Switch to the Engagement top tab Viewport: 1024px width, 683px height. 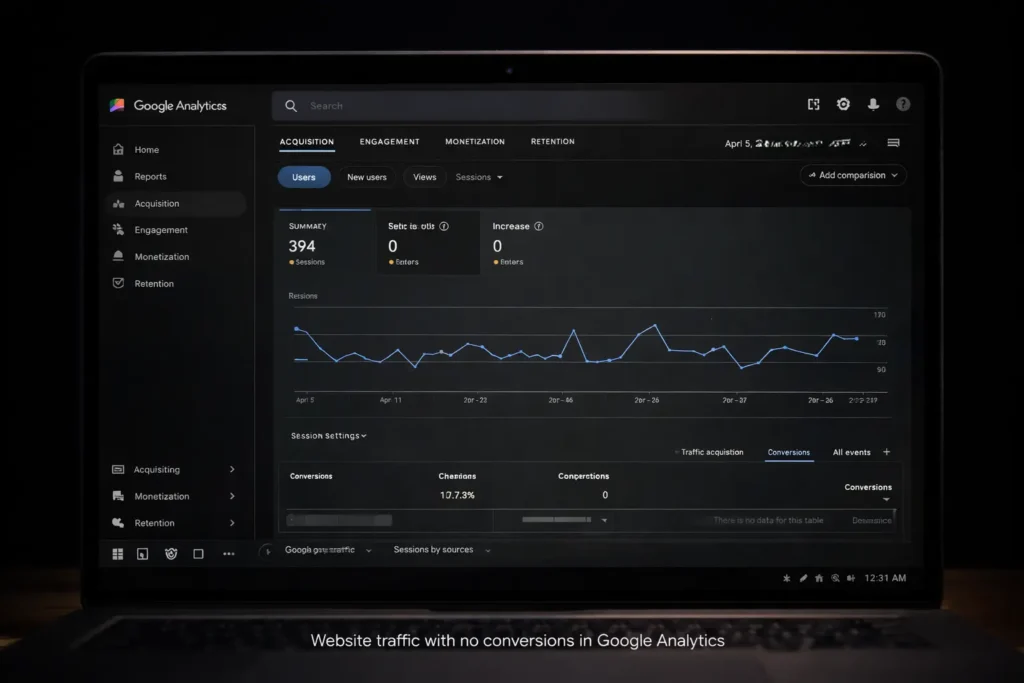click(389, 142)
